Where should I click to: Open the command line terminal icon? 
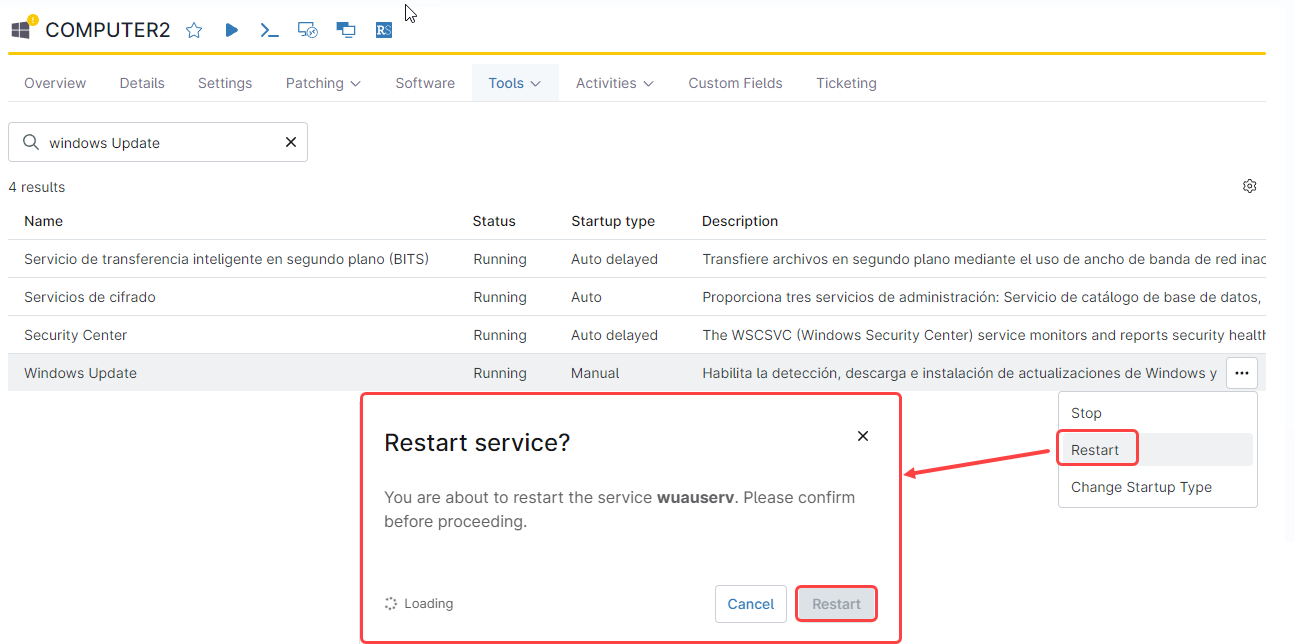269,30
